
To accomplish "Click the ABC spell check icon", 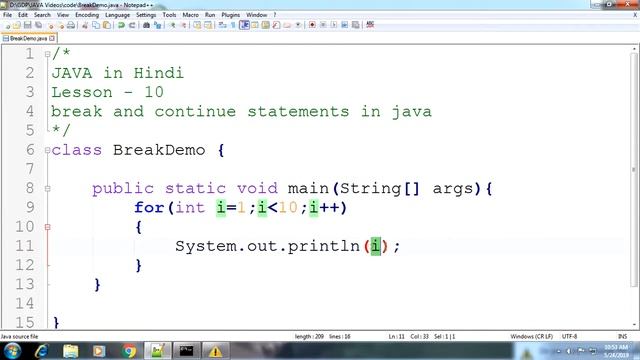I will tap(370, 25).
